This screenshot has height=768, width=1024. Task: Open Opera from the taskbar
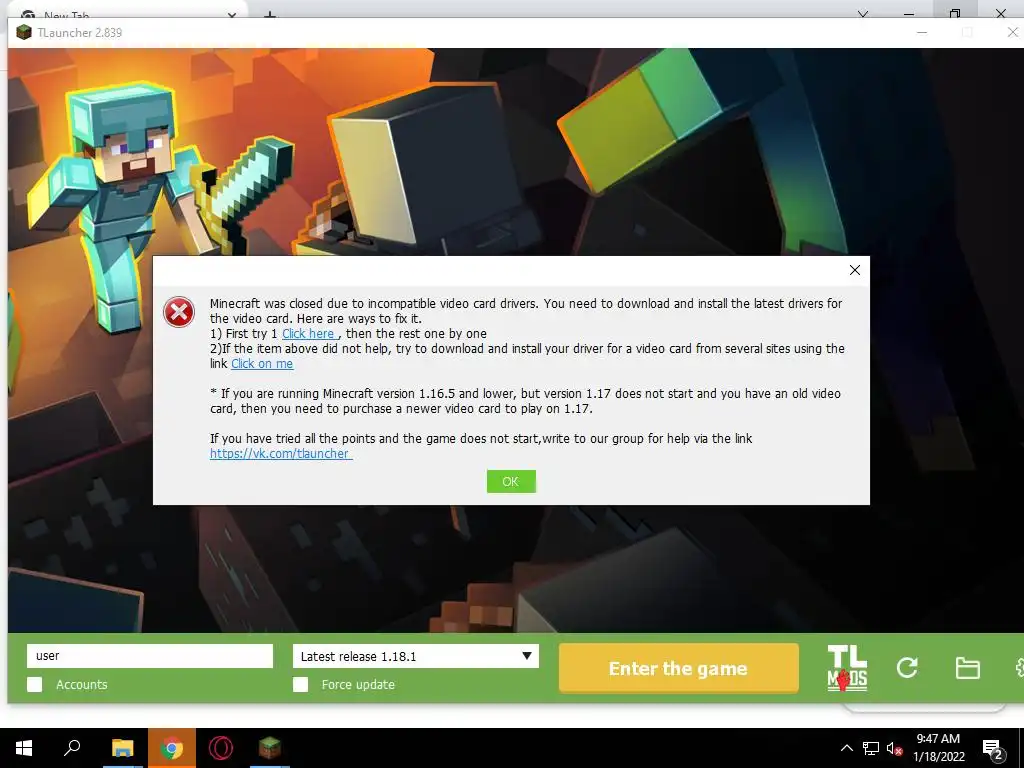tap(221, 748)
